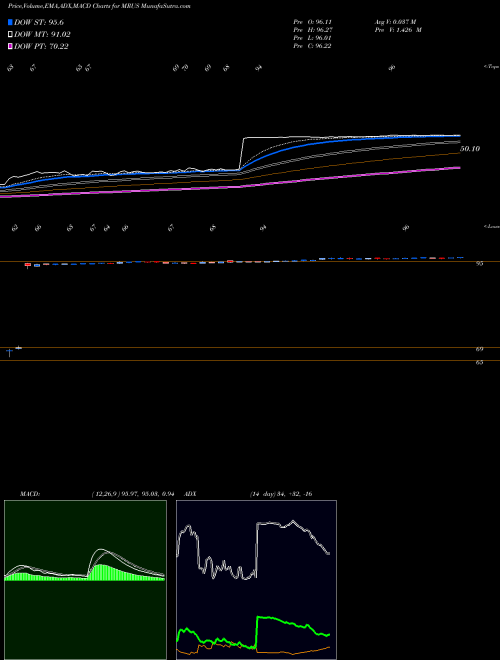Click the ADX (14 day) 34, +32, -16 values
Viewport: 500px width, 660px height.
(281, 494)
